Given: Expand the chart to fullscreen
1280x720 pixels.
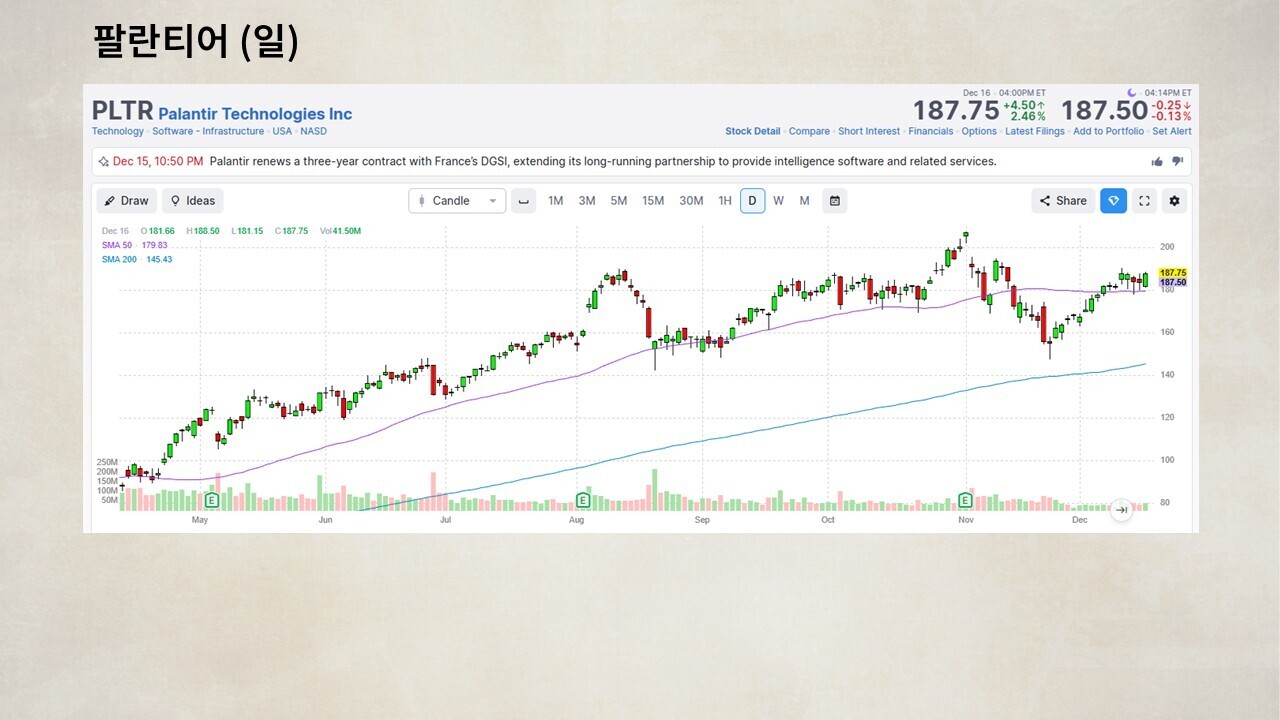Looking at the screenshot, I should point(1144,201).
